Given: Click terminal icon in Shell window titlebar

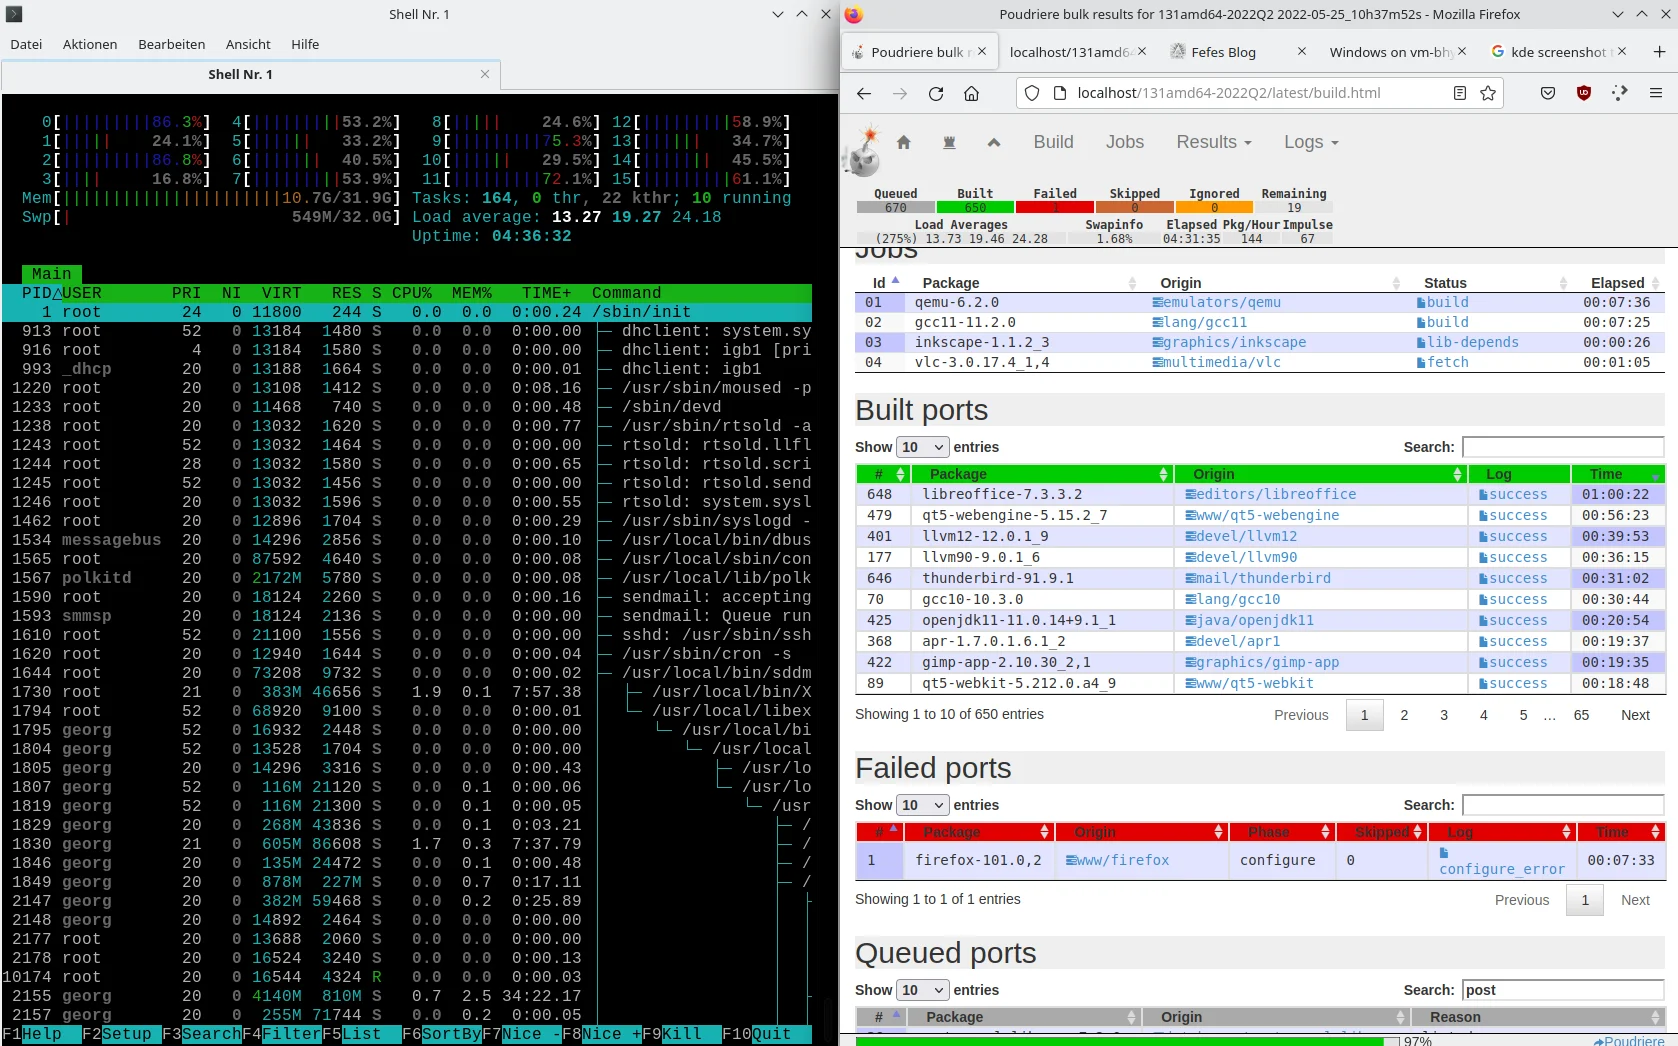Looking at the screenshot, I should point(14,14).
